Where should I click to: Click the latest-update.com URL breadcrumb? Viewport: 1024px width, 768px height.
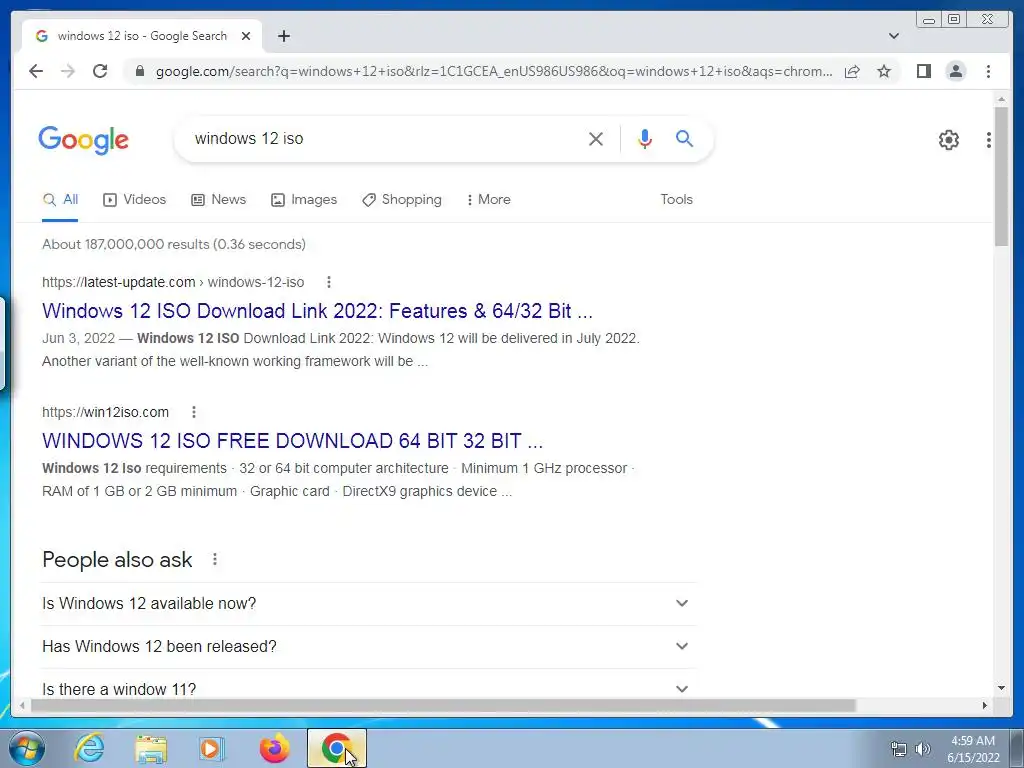click(173, 282)
